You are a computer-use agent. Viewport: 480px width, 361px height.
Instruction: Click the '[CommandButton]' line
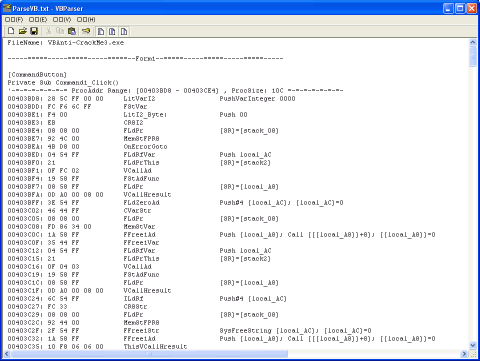(37, 75)
